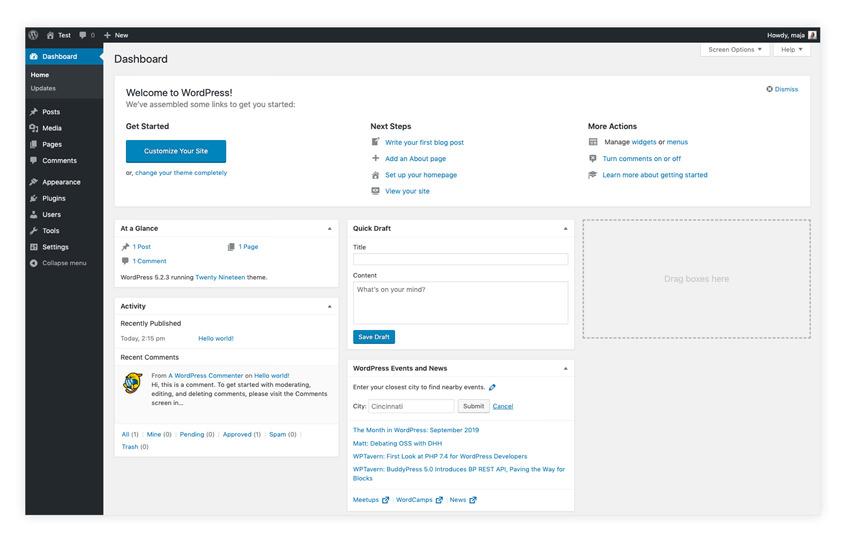845x545 pixels.
Task: Click the Dashboard gauge icon in sidebar
Action: 33,56
